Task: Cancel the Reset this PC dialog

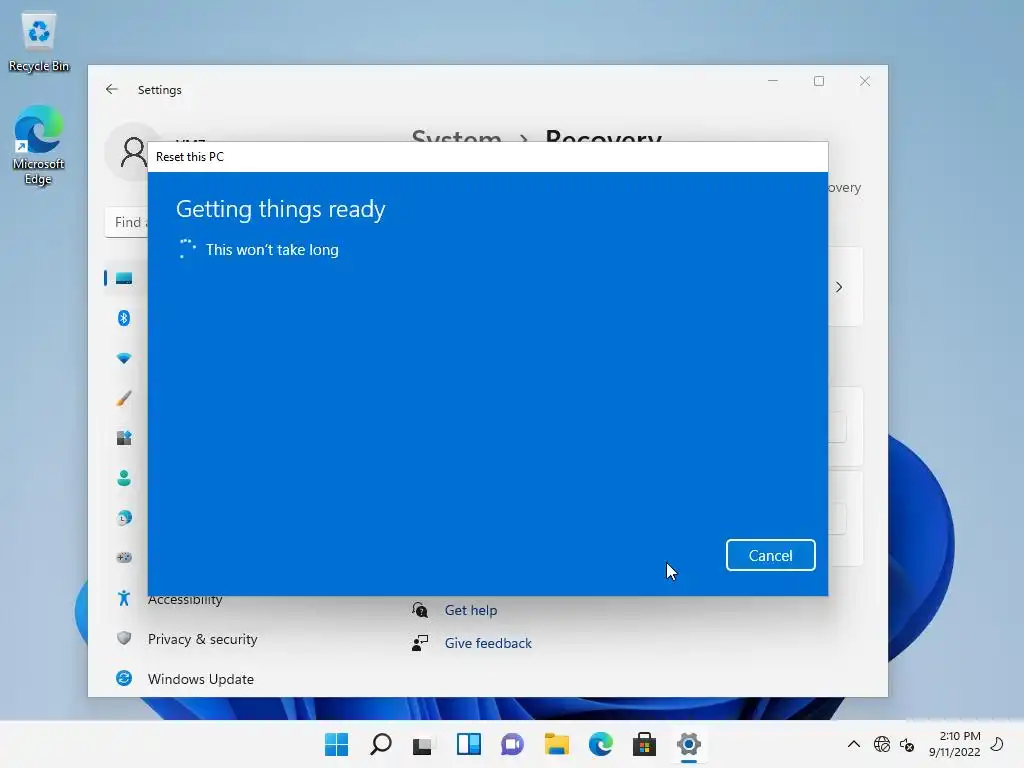Action: [x=771, y=555]
